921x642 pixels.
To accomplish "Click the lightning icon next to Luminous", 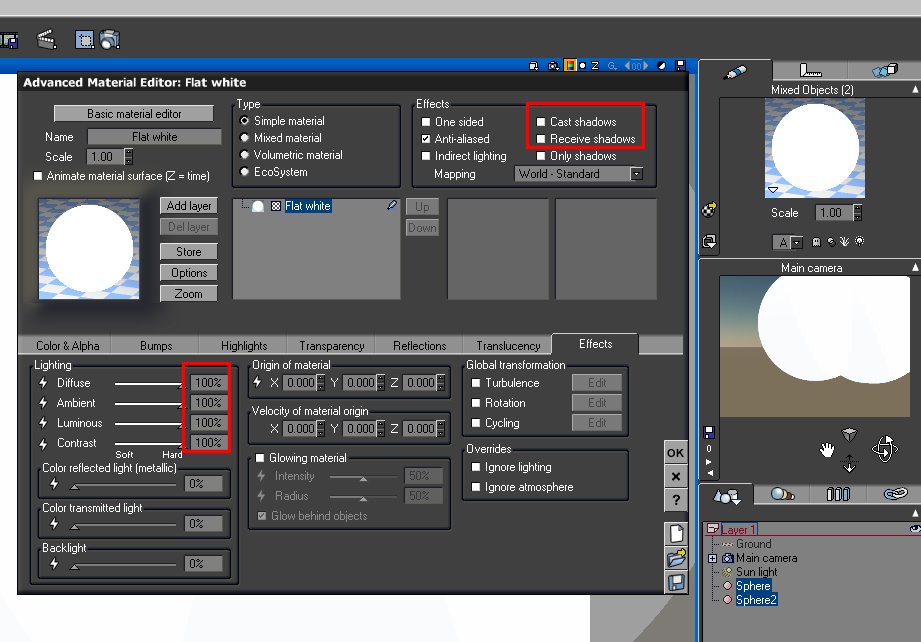I will pos(43,423).
